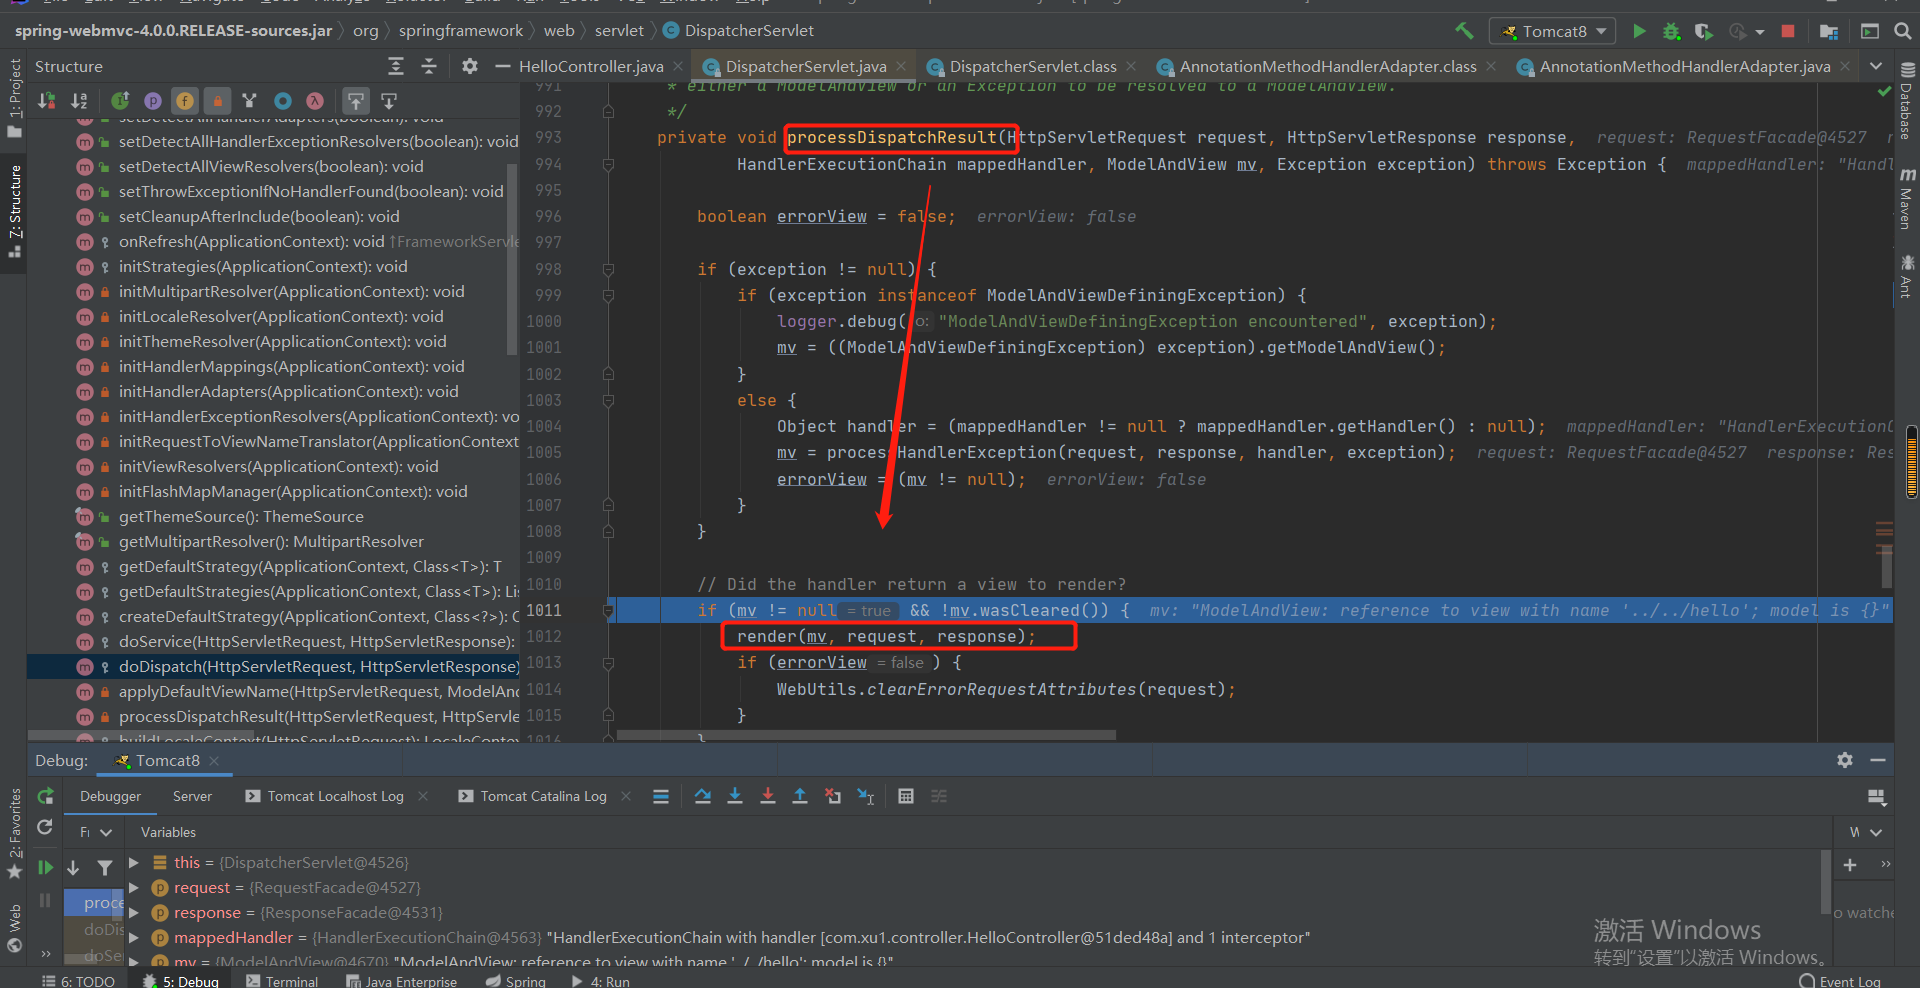Hide the Structure panel with minimize dash
This screenshot has width=1920, height=988.
point(502,66)
